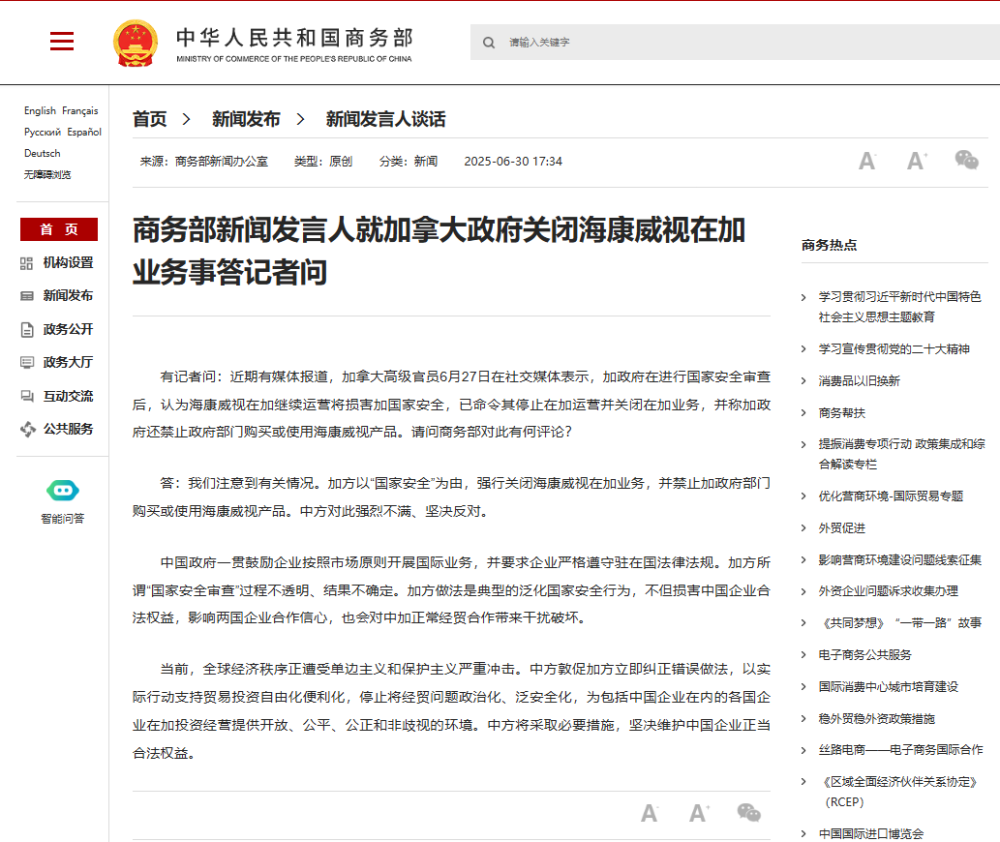Open the 智能问答 chatbot icon
The image size is (1000, 842).
tap(62, 491)
